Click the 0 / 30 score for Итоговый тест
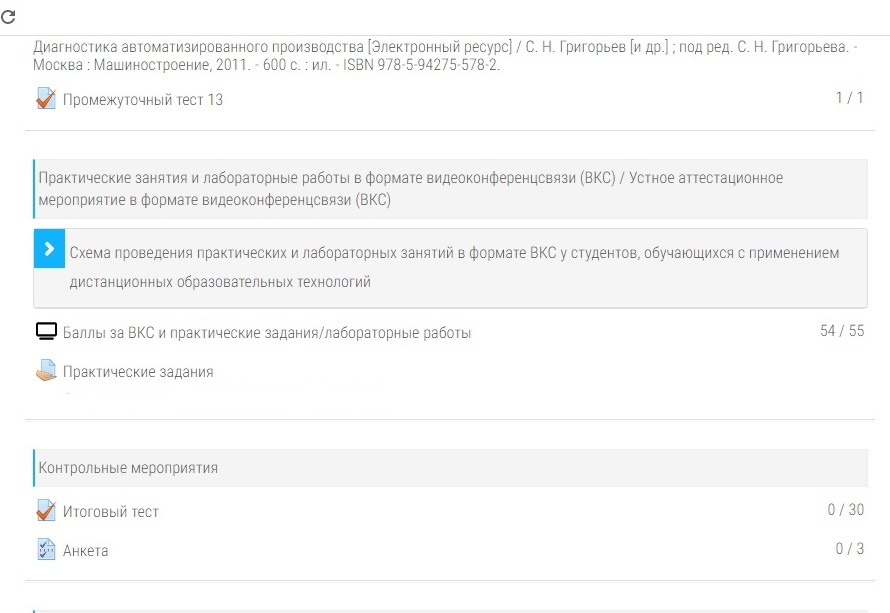The image size is (890, 613). coord(845,510)
